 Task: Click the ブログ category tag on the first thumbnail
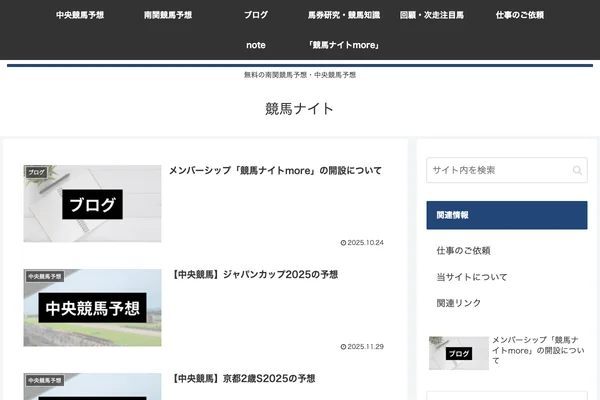(36, 172)
